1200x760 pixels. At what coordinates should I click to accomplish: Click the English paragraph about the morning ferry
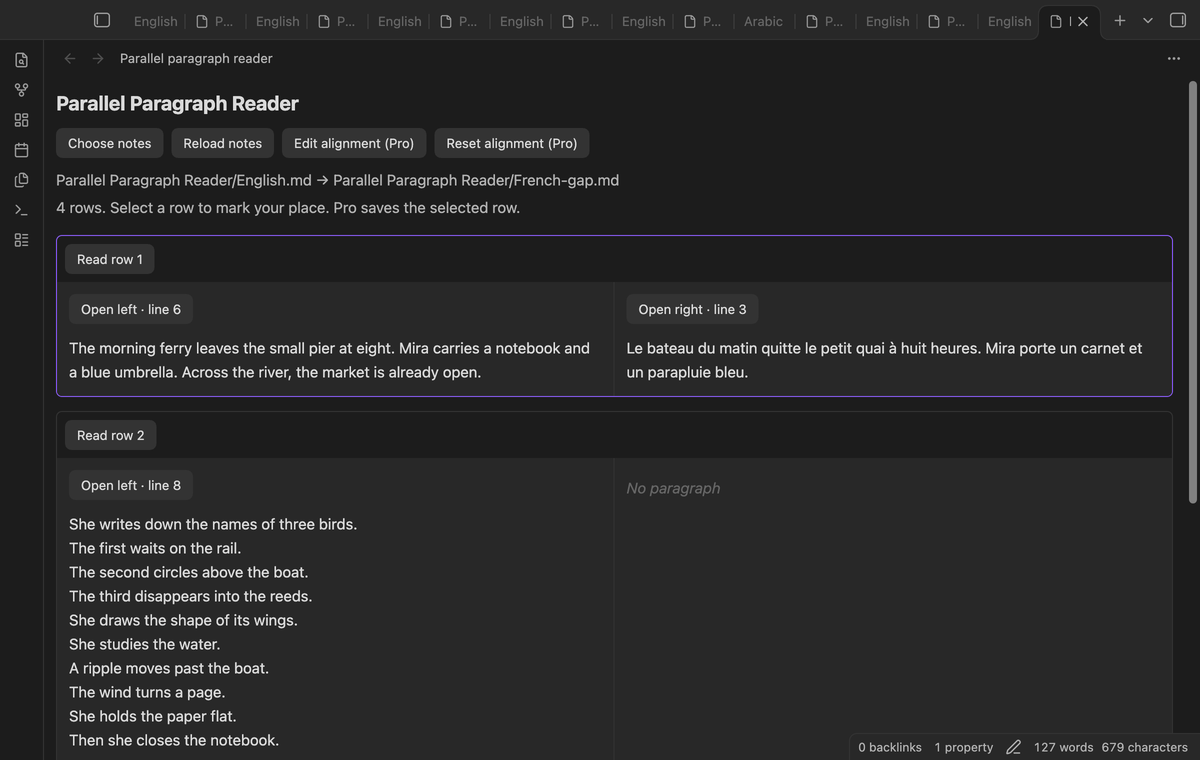point(330,360)
